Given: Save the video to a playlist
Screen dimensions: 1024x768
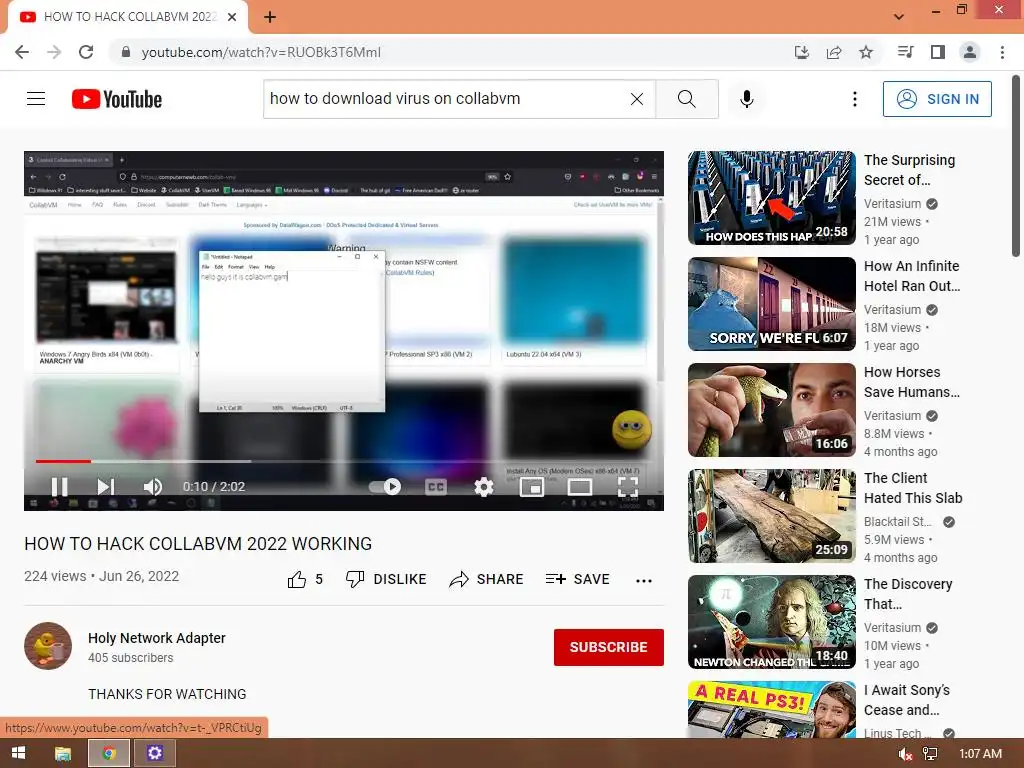Looking at the screenshot, I should point(577,579).
